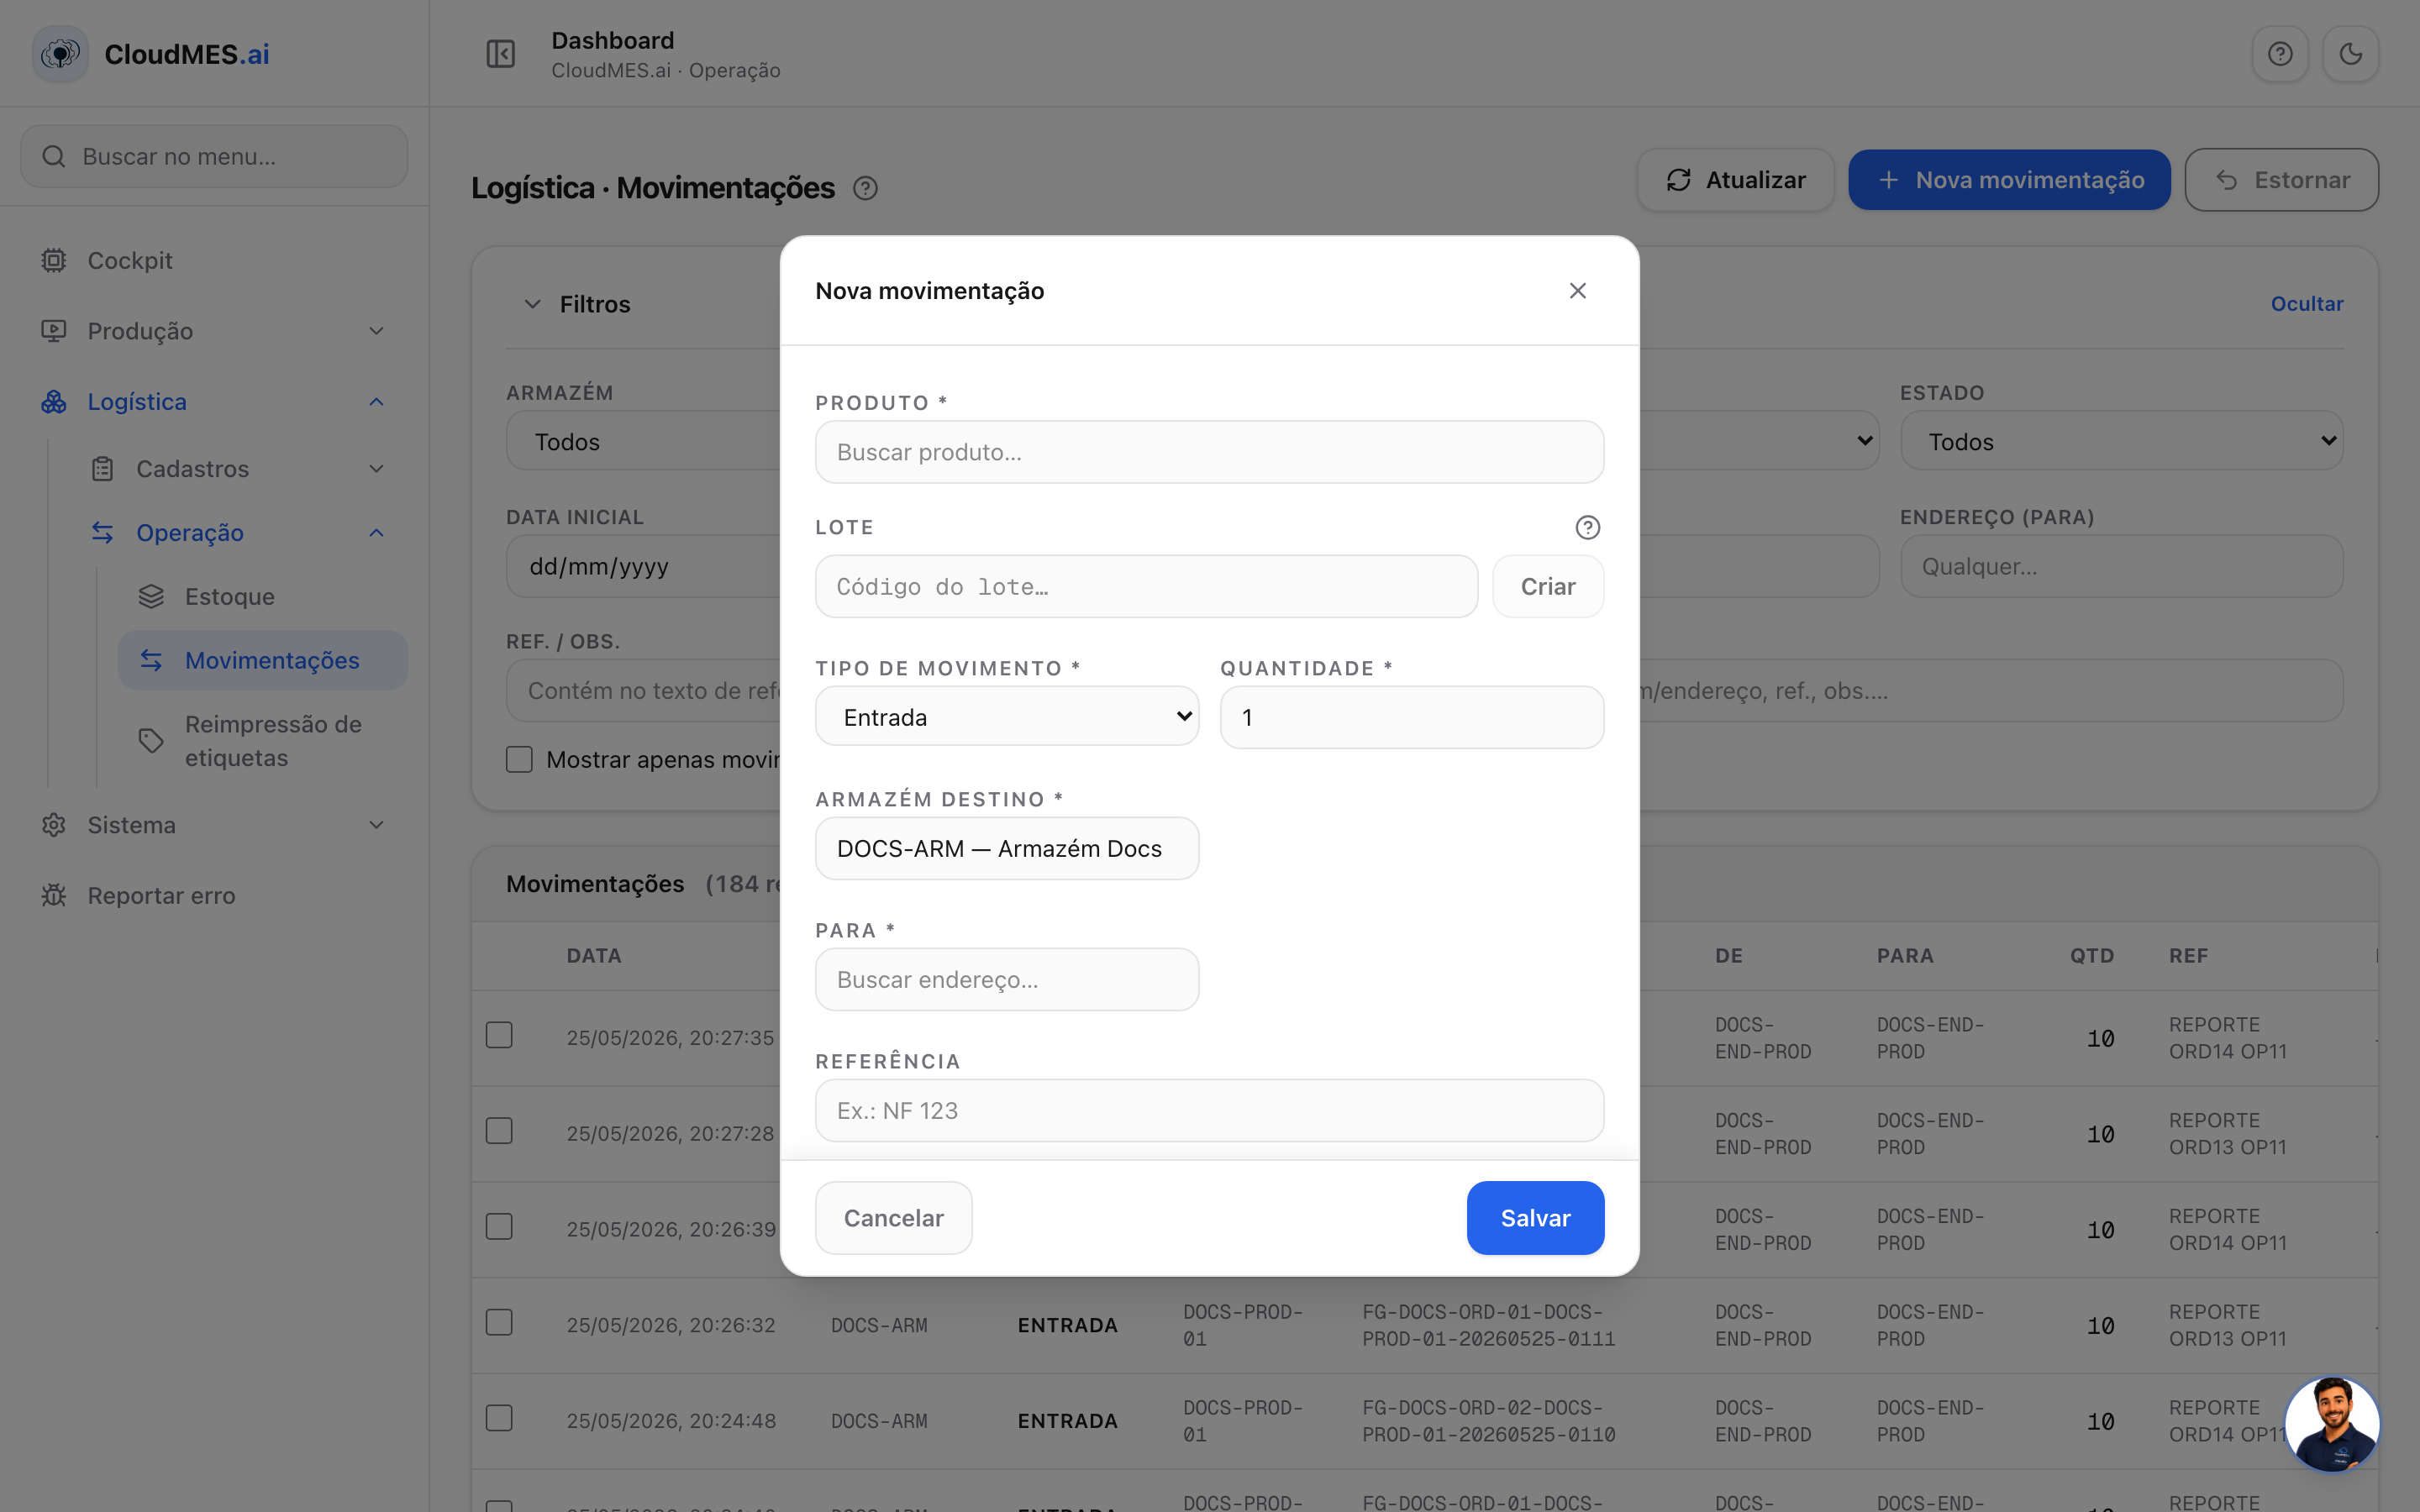Viewport: 2420px width, 1512px height.
Task: Click the Data inicial date field
Action: [x=644, y=566]
